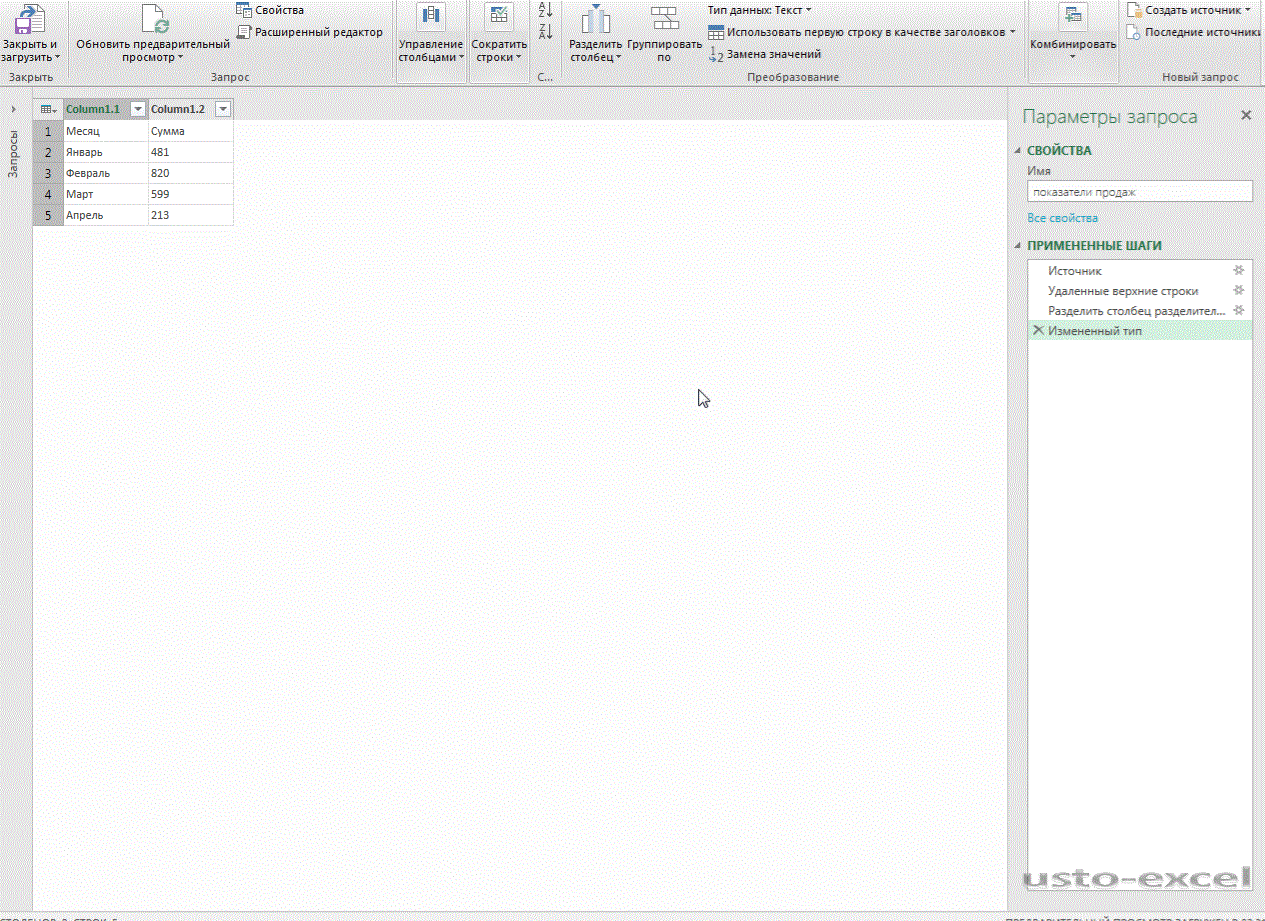1265x921 pixels.
Task: Open gear for Удаленные верхние строки step
Action: [1238, 290]
